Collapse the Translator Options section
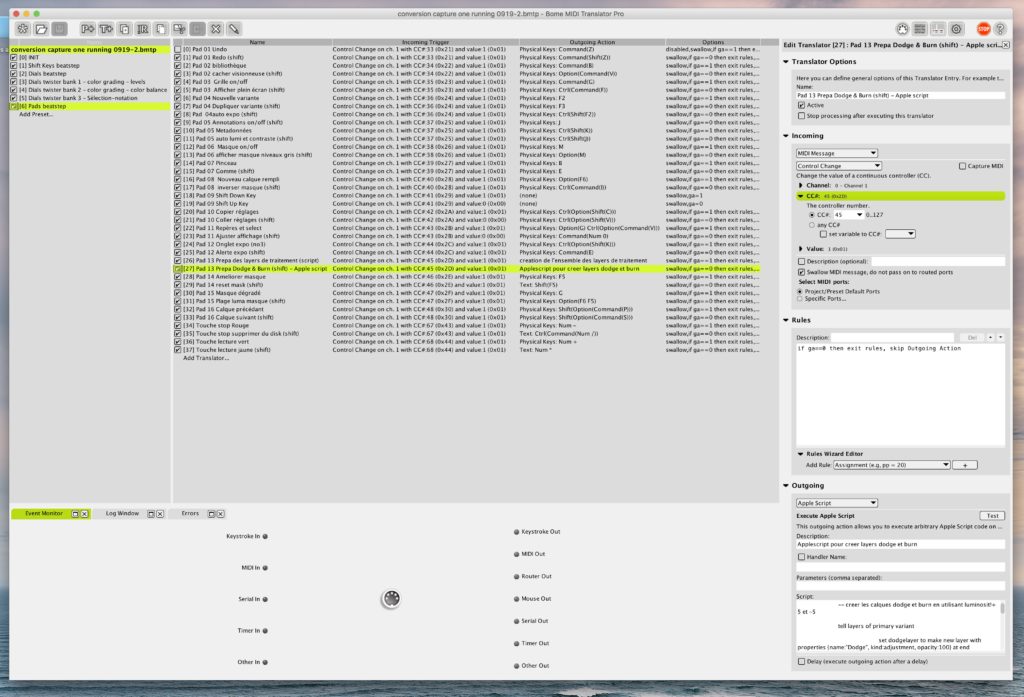The image size is (1024, 697). point(786,61)
